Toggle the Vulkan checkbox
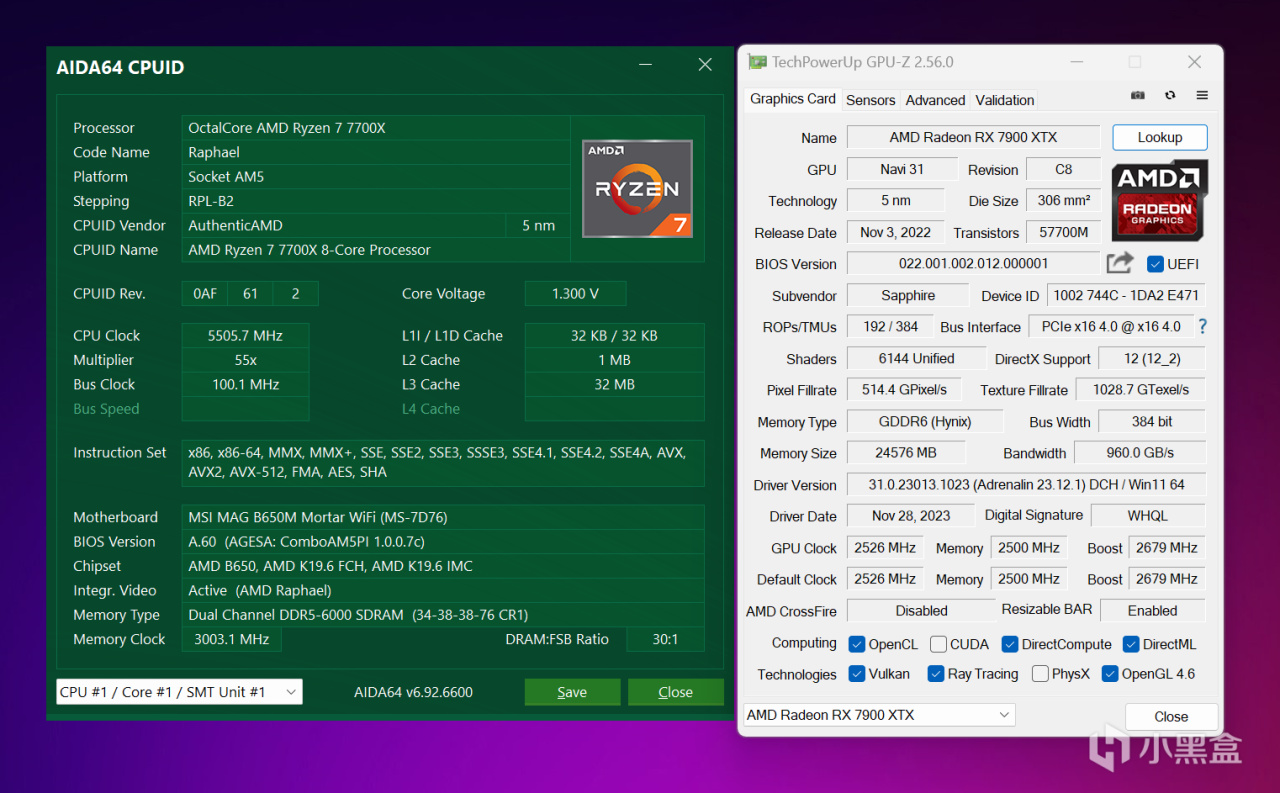The height and width of the screenshot is (793, 1280). coord(857,674)
